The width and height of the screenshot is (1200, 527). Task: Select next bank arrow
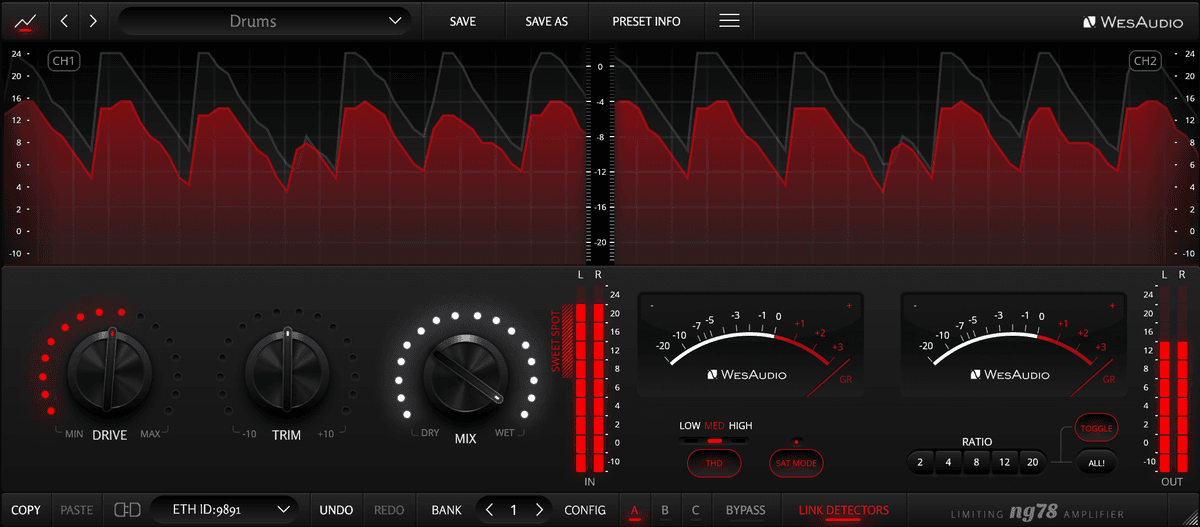point(539,510)
